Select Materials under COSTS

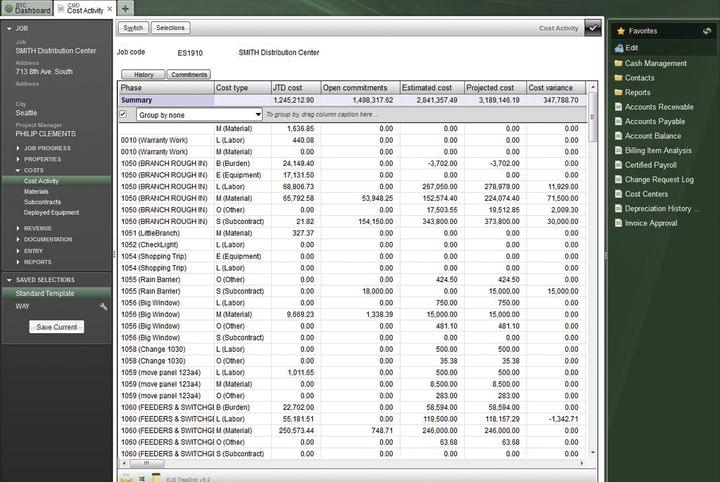click(36, 191)
